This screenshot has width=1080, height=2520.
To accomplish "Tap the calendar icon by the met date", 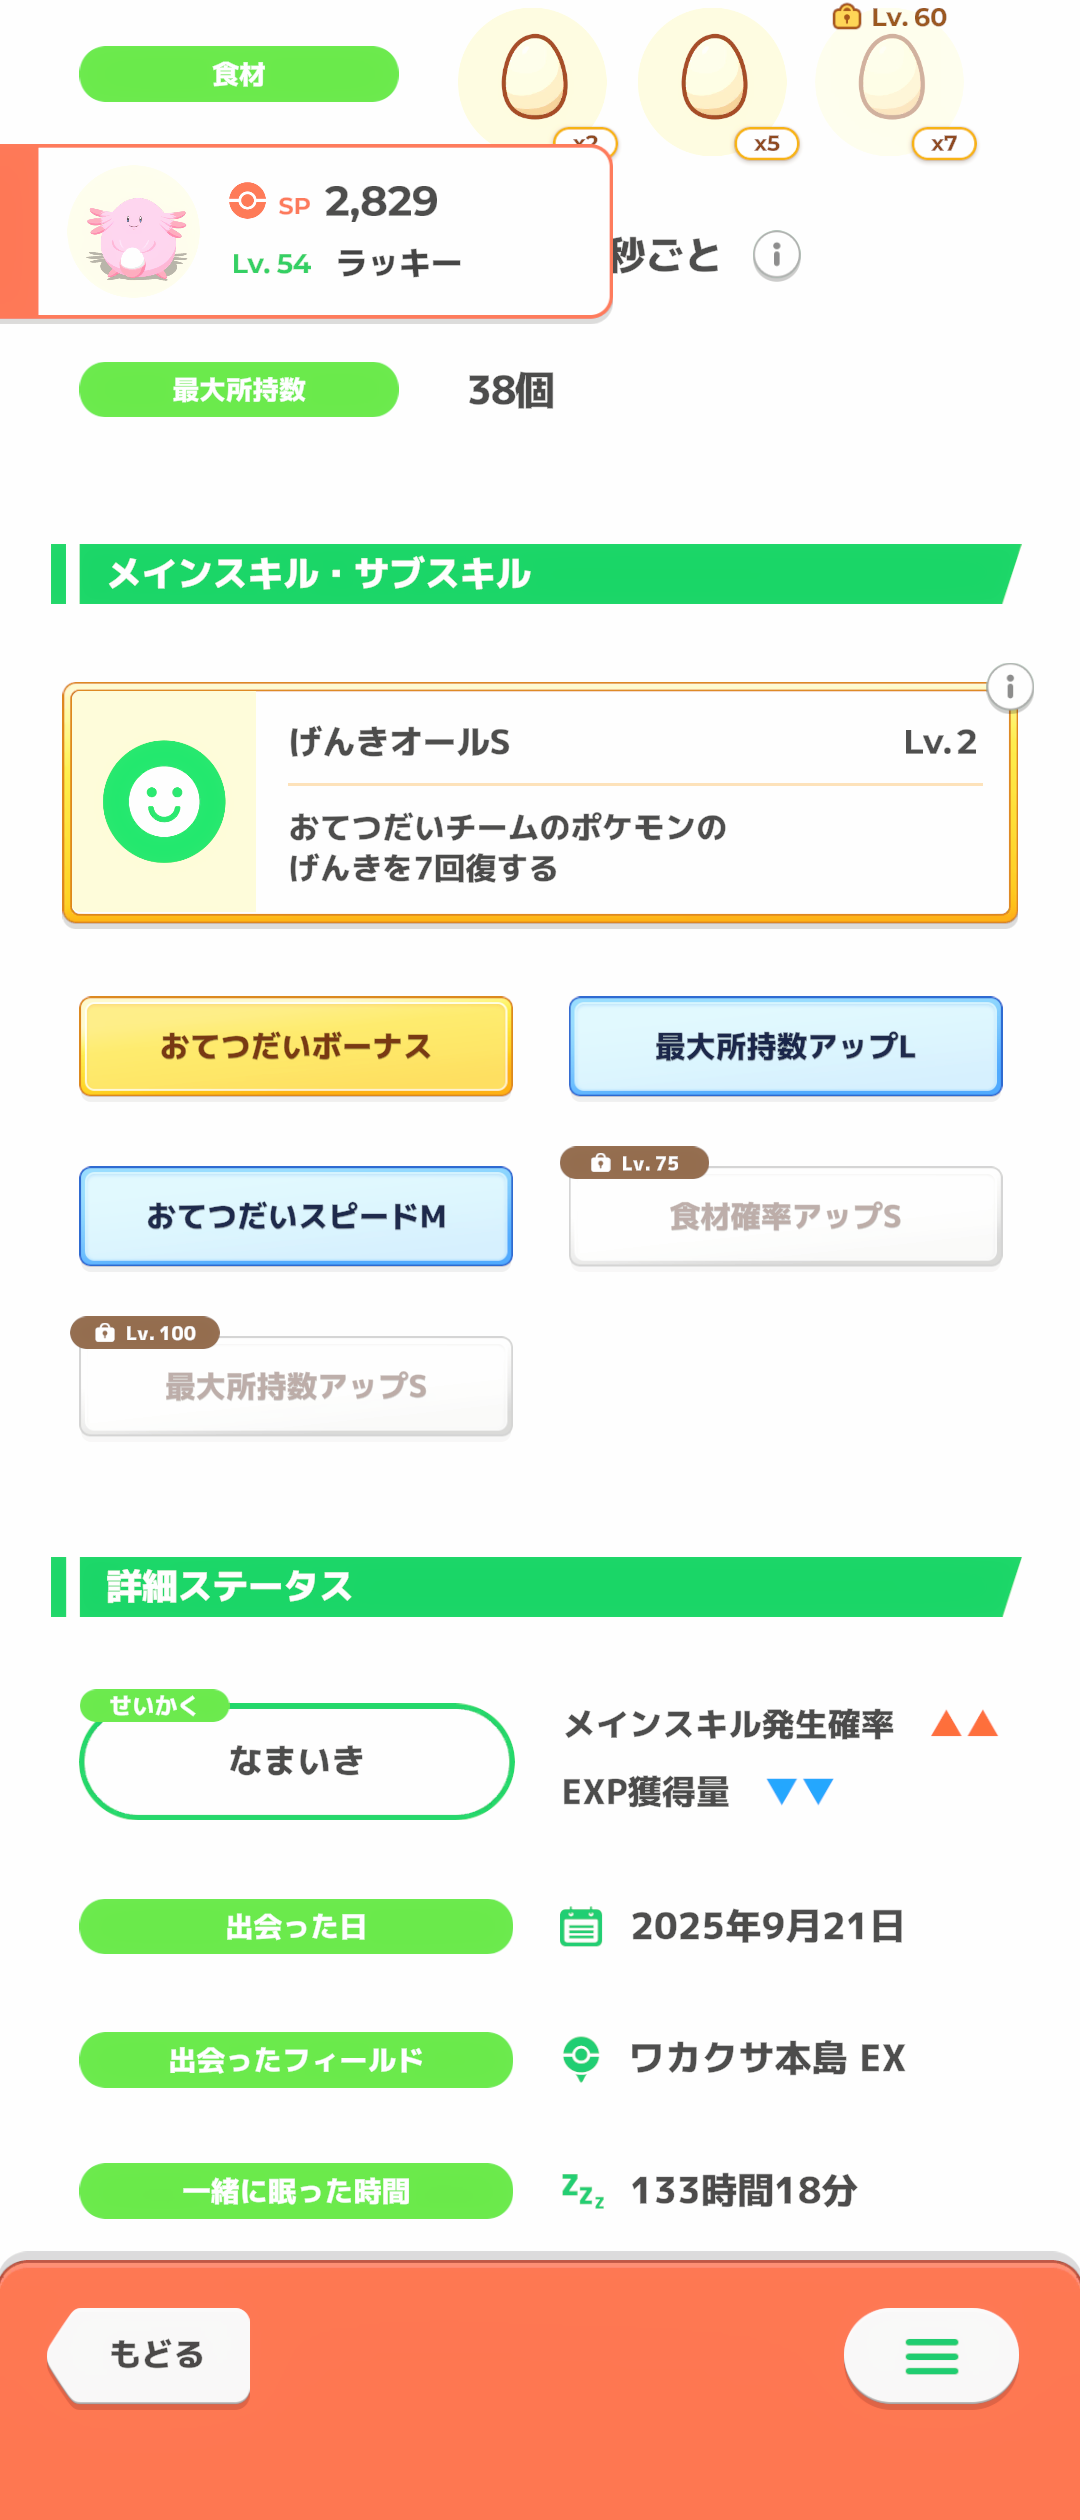I will [581, 1926].
